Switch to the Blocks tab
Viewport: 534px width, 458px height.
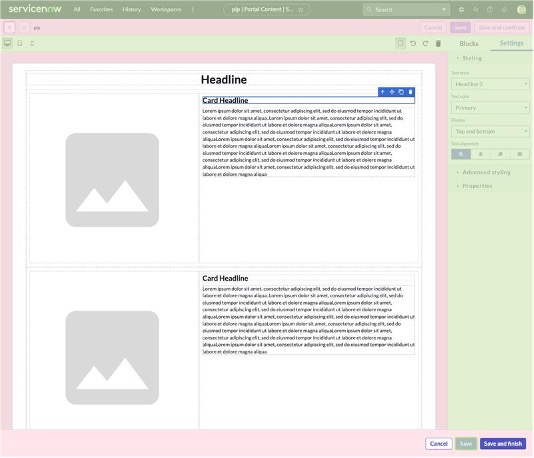click(x=469, y=44)
